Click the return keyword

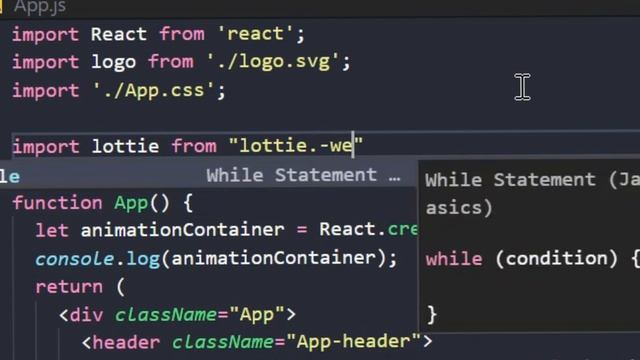[x=69, y=287]
